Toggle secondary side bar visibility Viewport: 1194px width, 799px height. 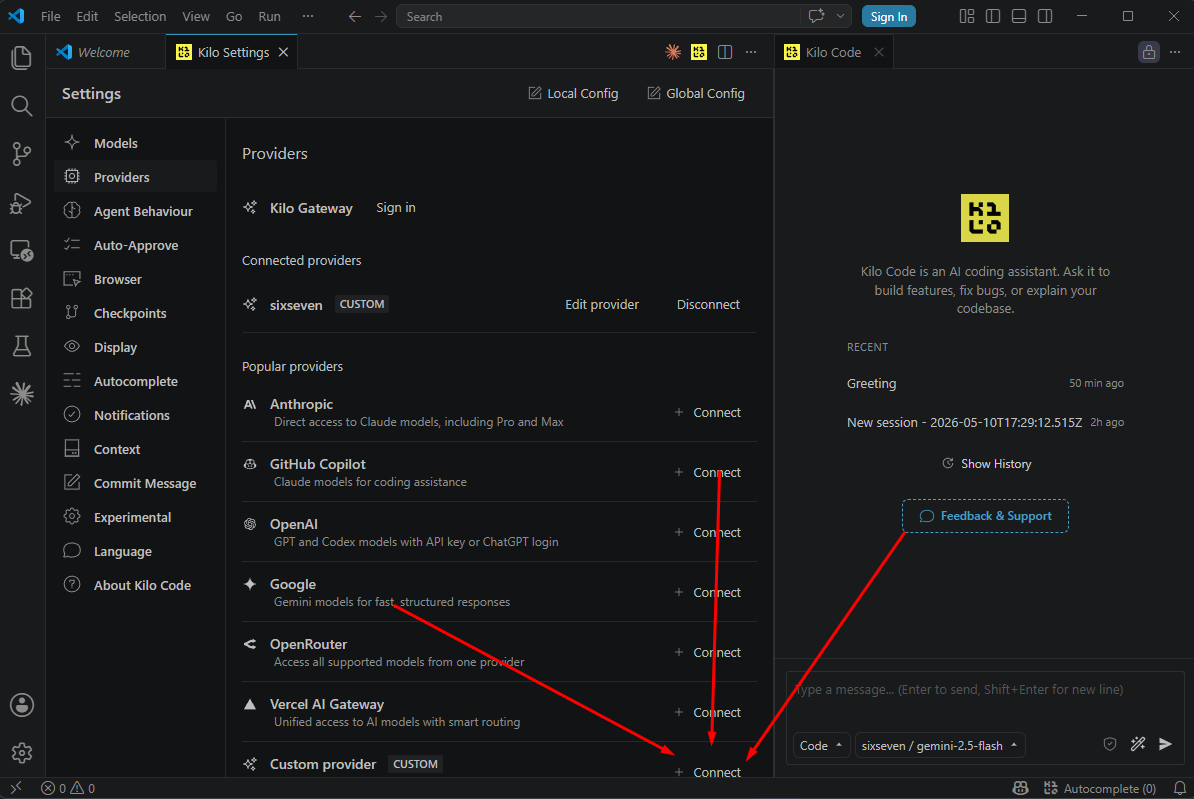pos(1045,16)
